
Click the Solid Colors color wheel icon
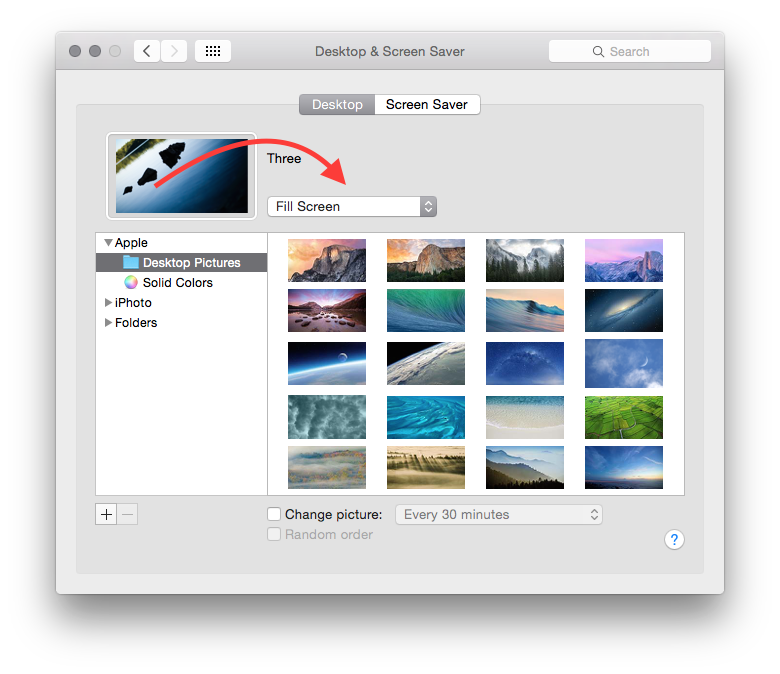point(131,282)
